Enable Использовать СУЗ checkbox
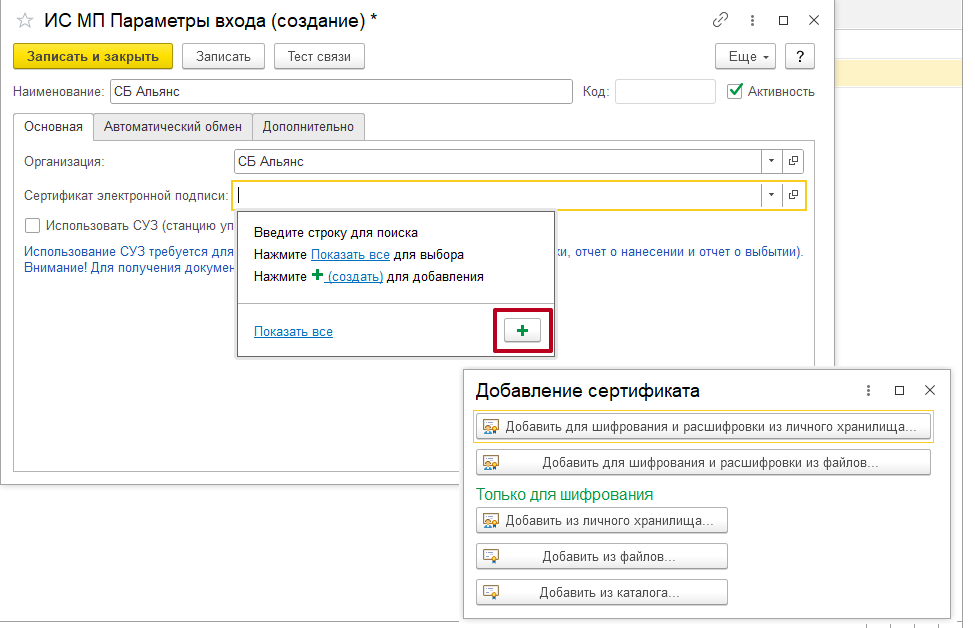The image size is (975, 628). (33, 226)
